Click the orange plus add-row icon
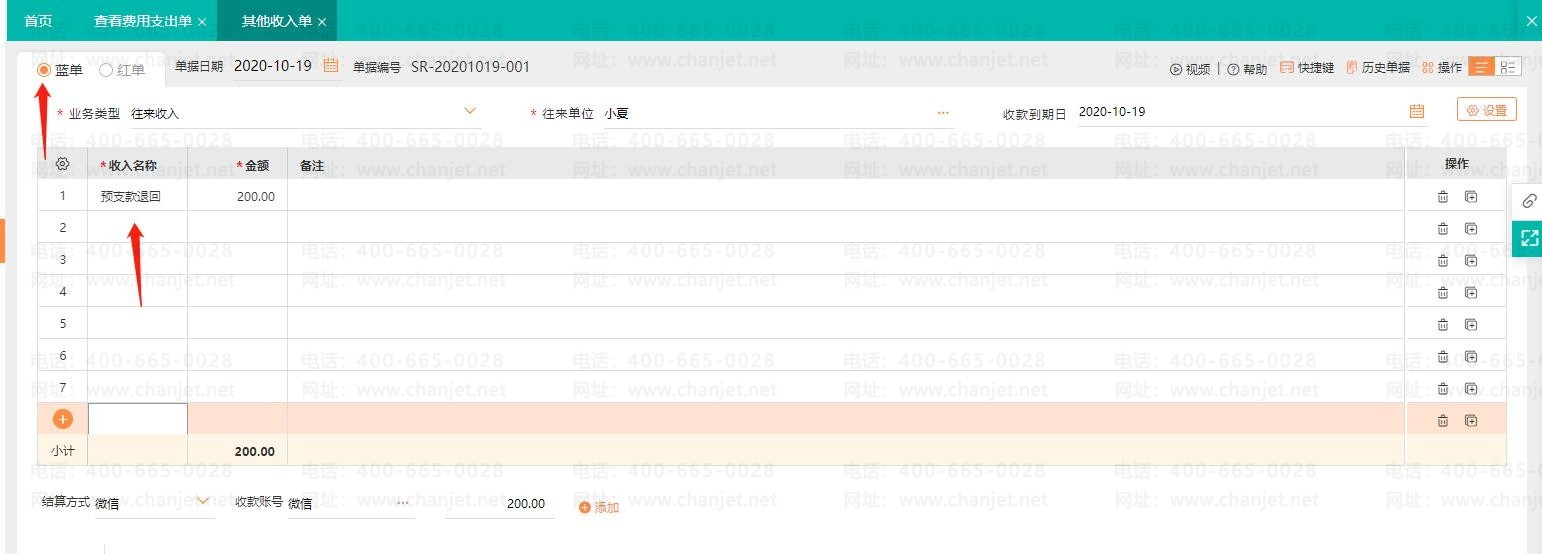 [62, 420]
